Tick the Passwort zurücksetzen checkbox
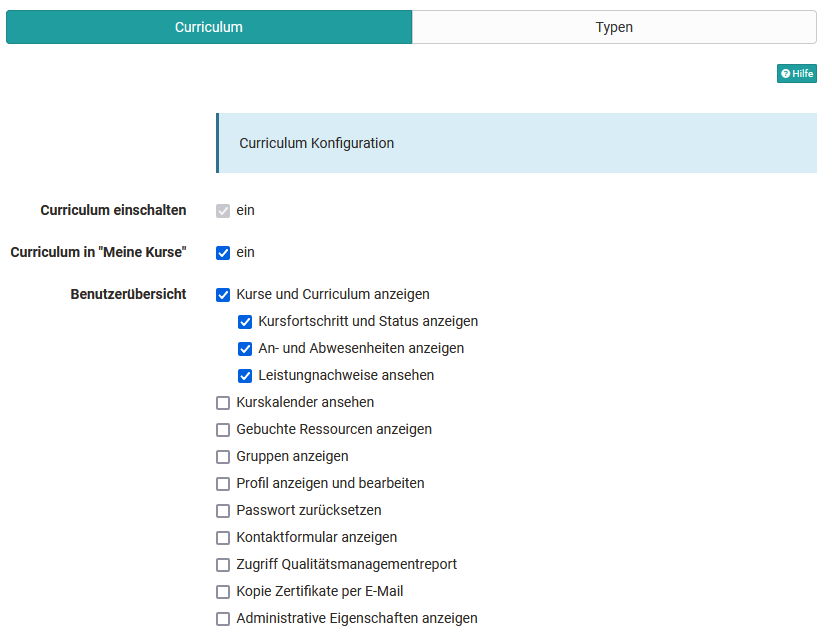The height and width of the screenshot is (643, 832). [x=223, y=511]
